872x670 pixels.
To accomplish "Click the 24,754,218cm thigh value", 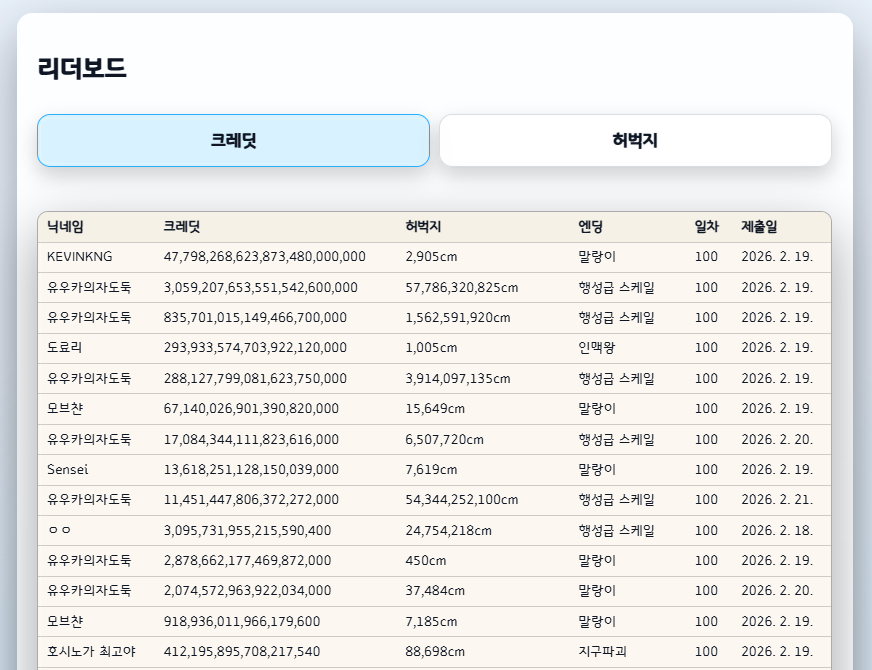I will (448, 530).
